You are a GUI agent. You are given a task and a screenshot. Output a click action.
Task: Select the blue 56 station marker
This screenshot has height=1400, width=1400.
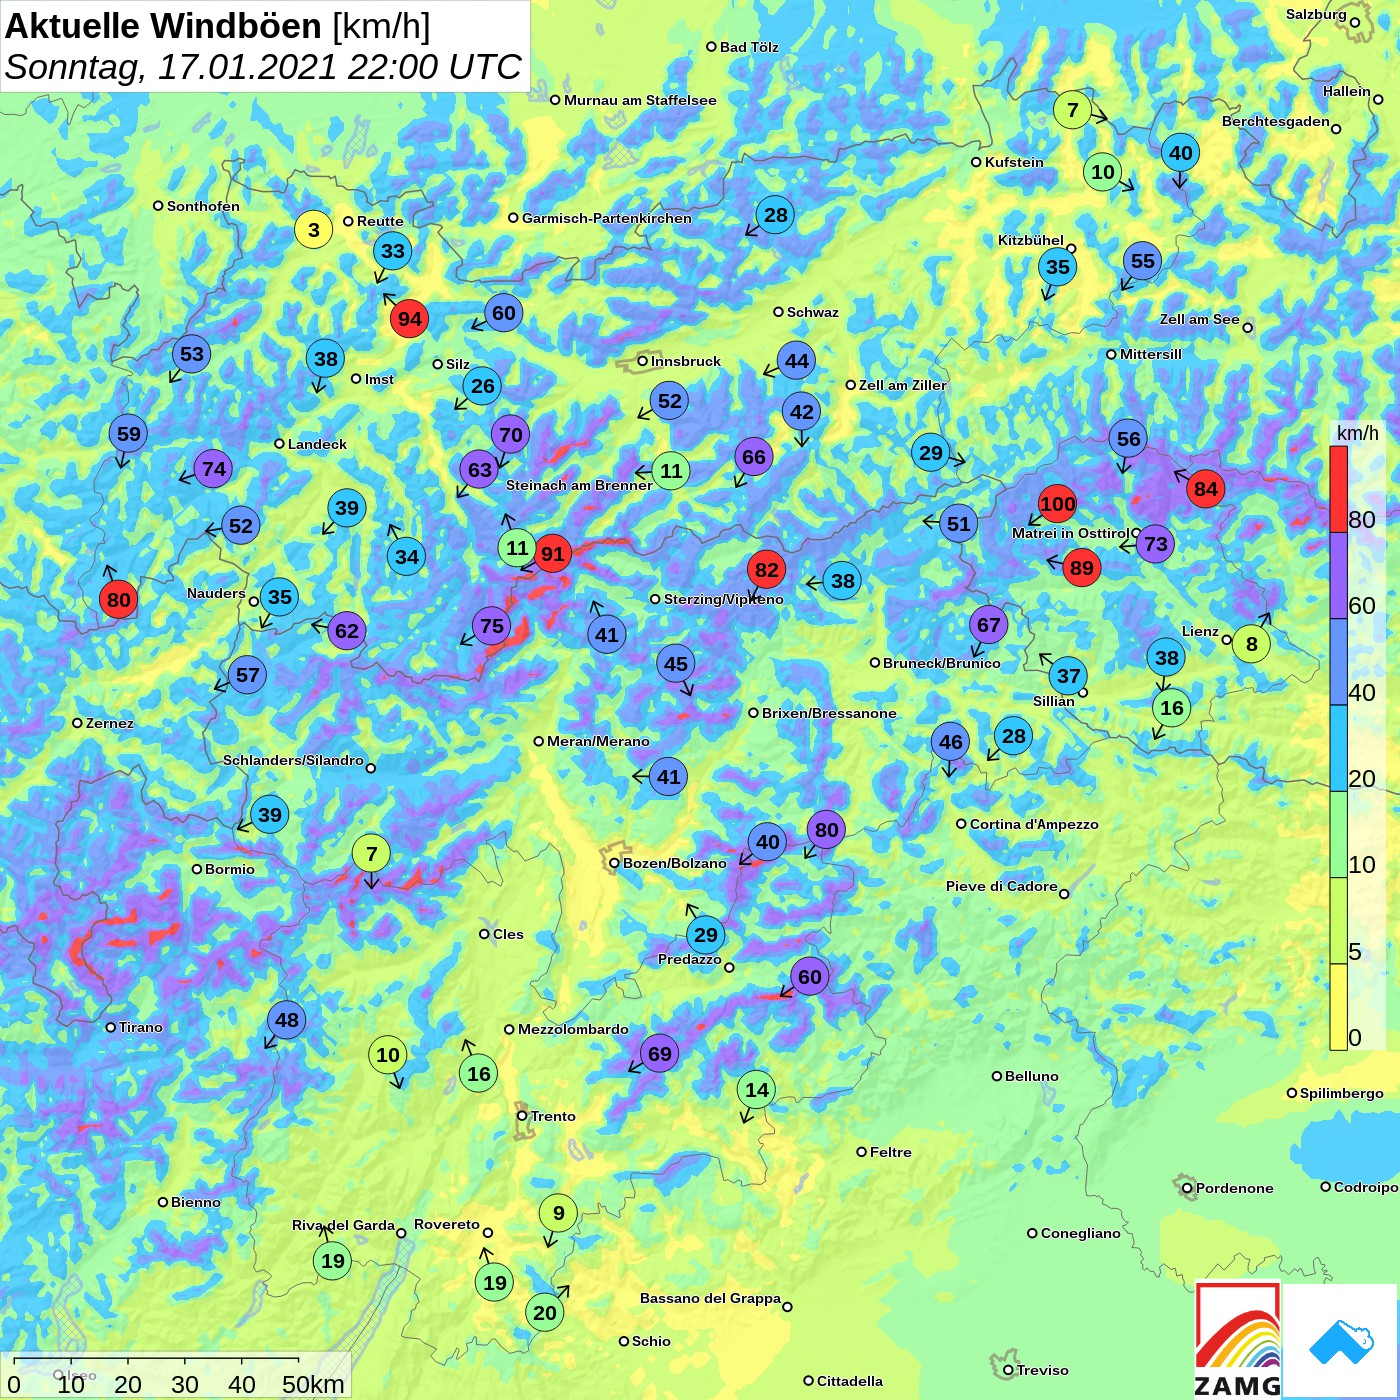1128,439
